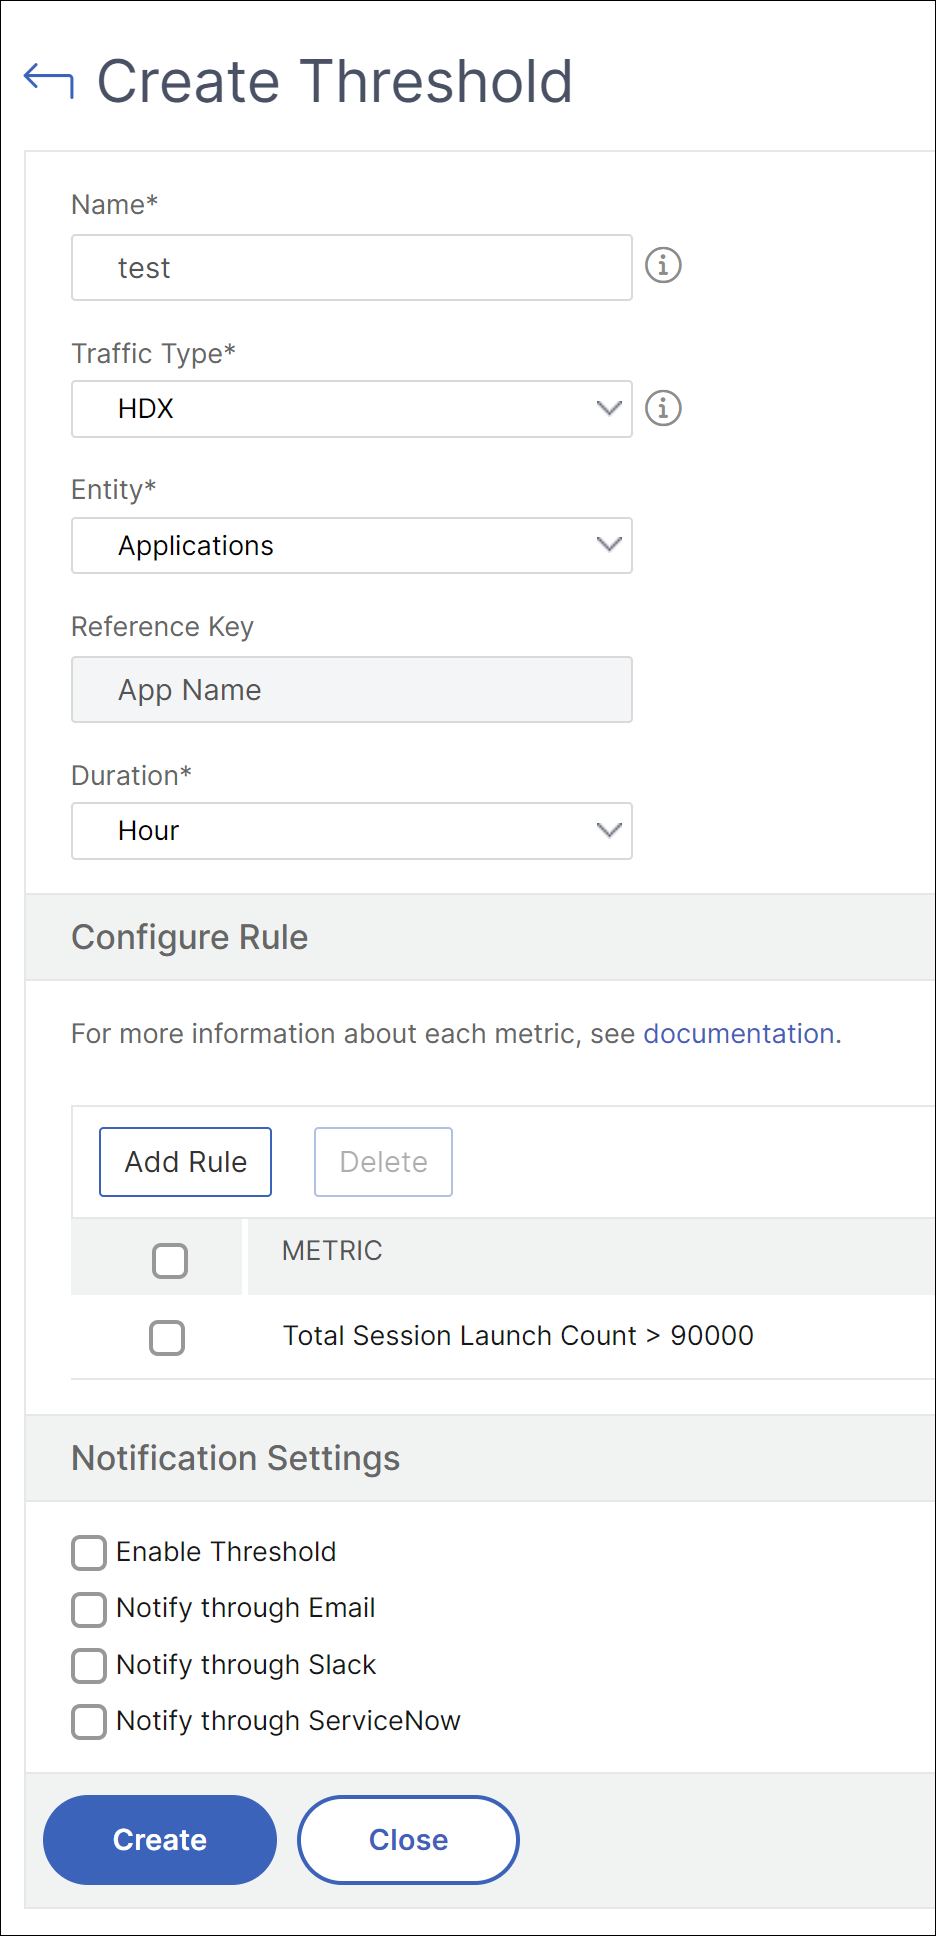This screenshot has width=936, height=1936.
Task: Open the Duration dropdown showing Hour
Action: [x=352, y=831]
